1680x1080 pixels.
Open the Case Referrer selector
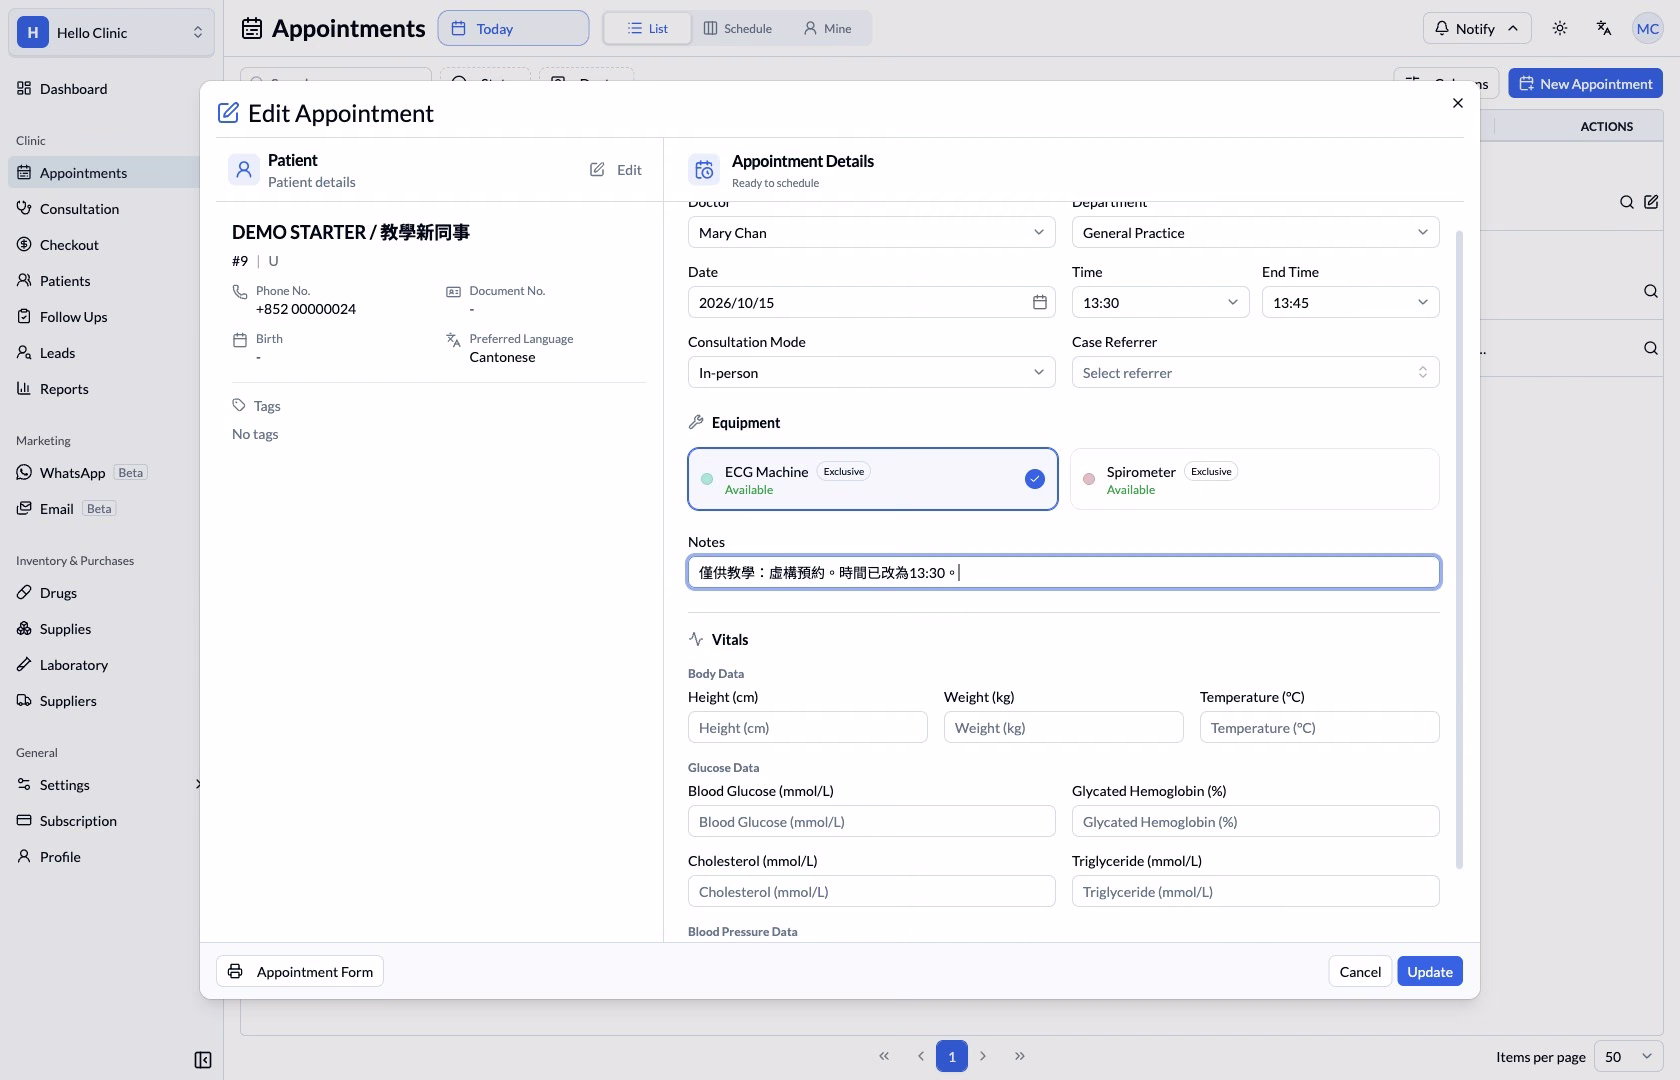[1255, 372]
